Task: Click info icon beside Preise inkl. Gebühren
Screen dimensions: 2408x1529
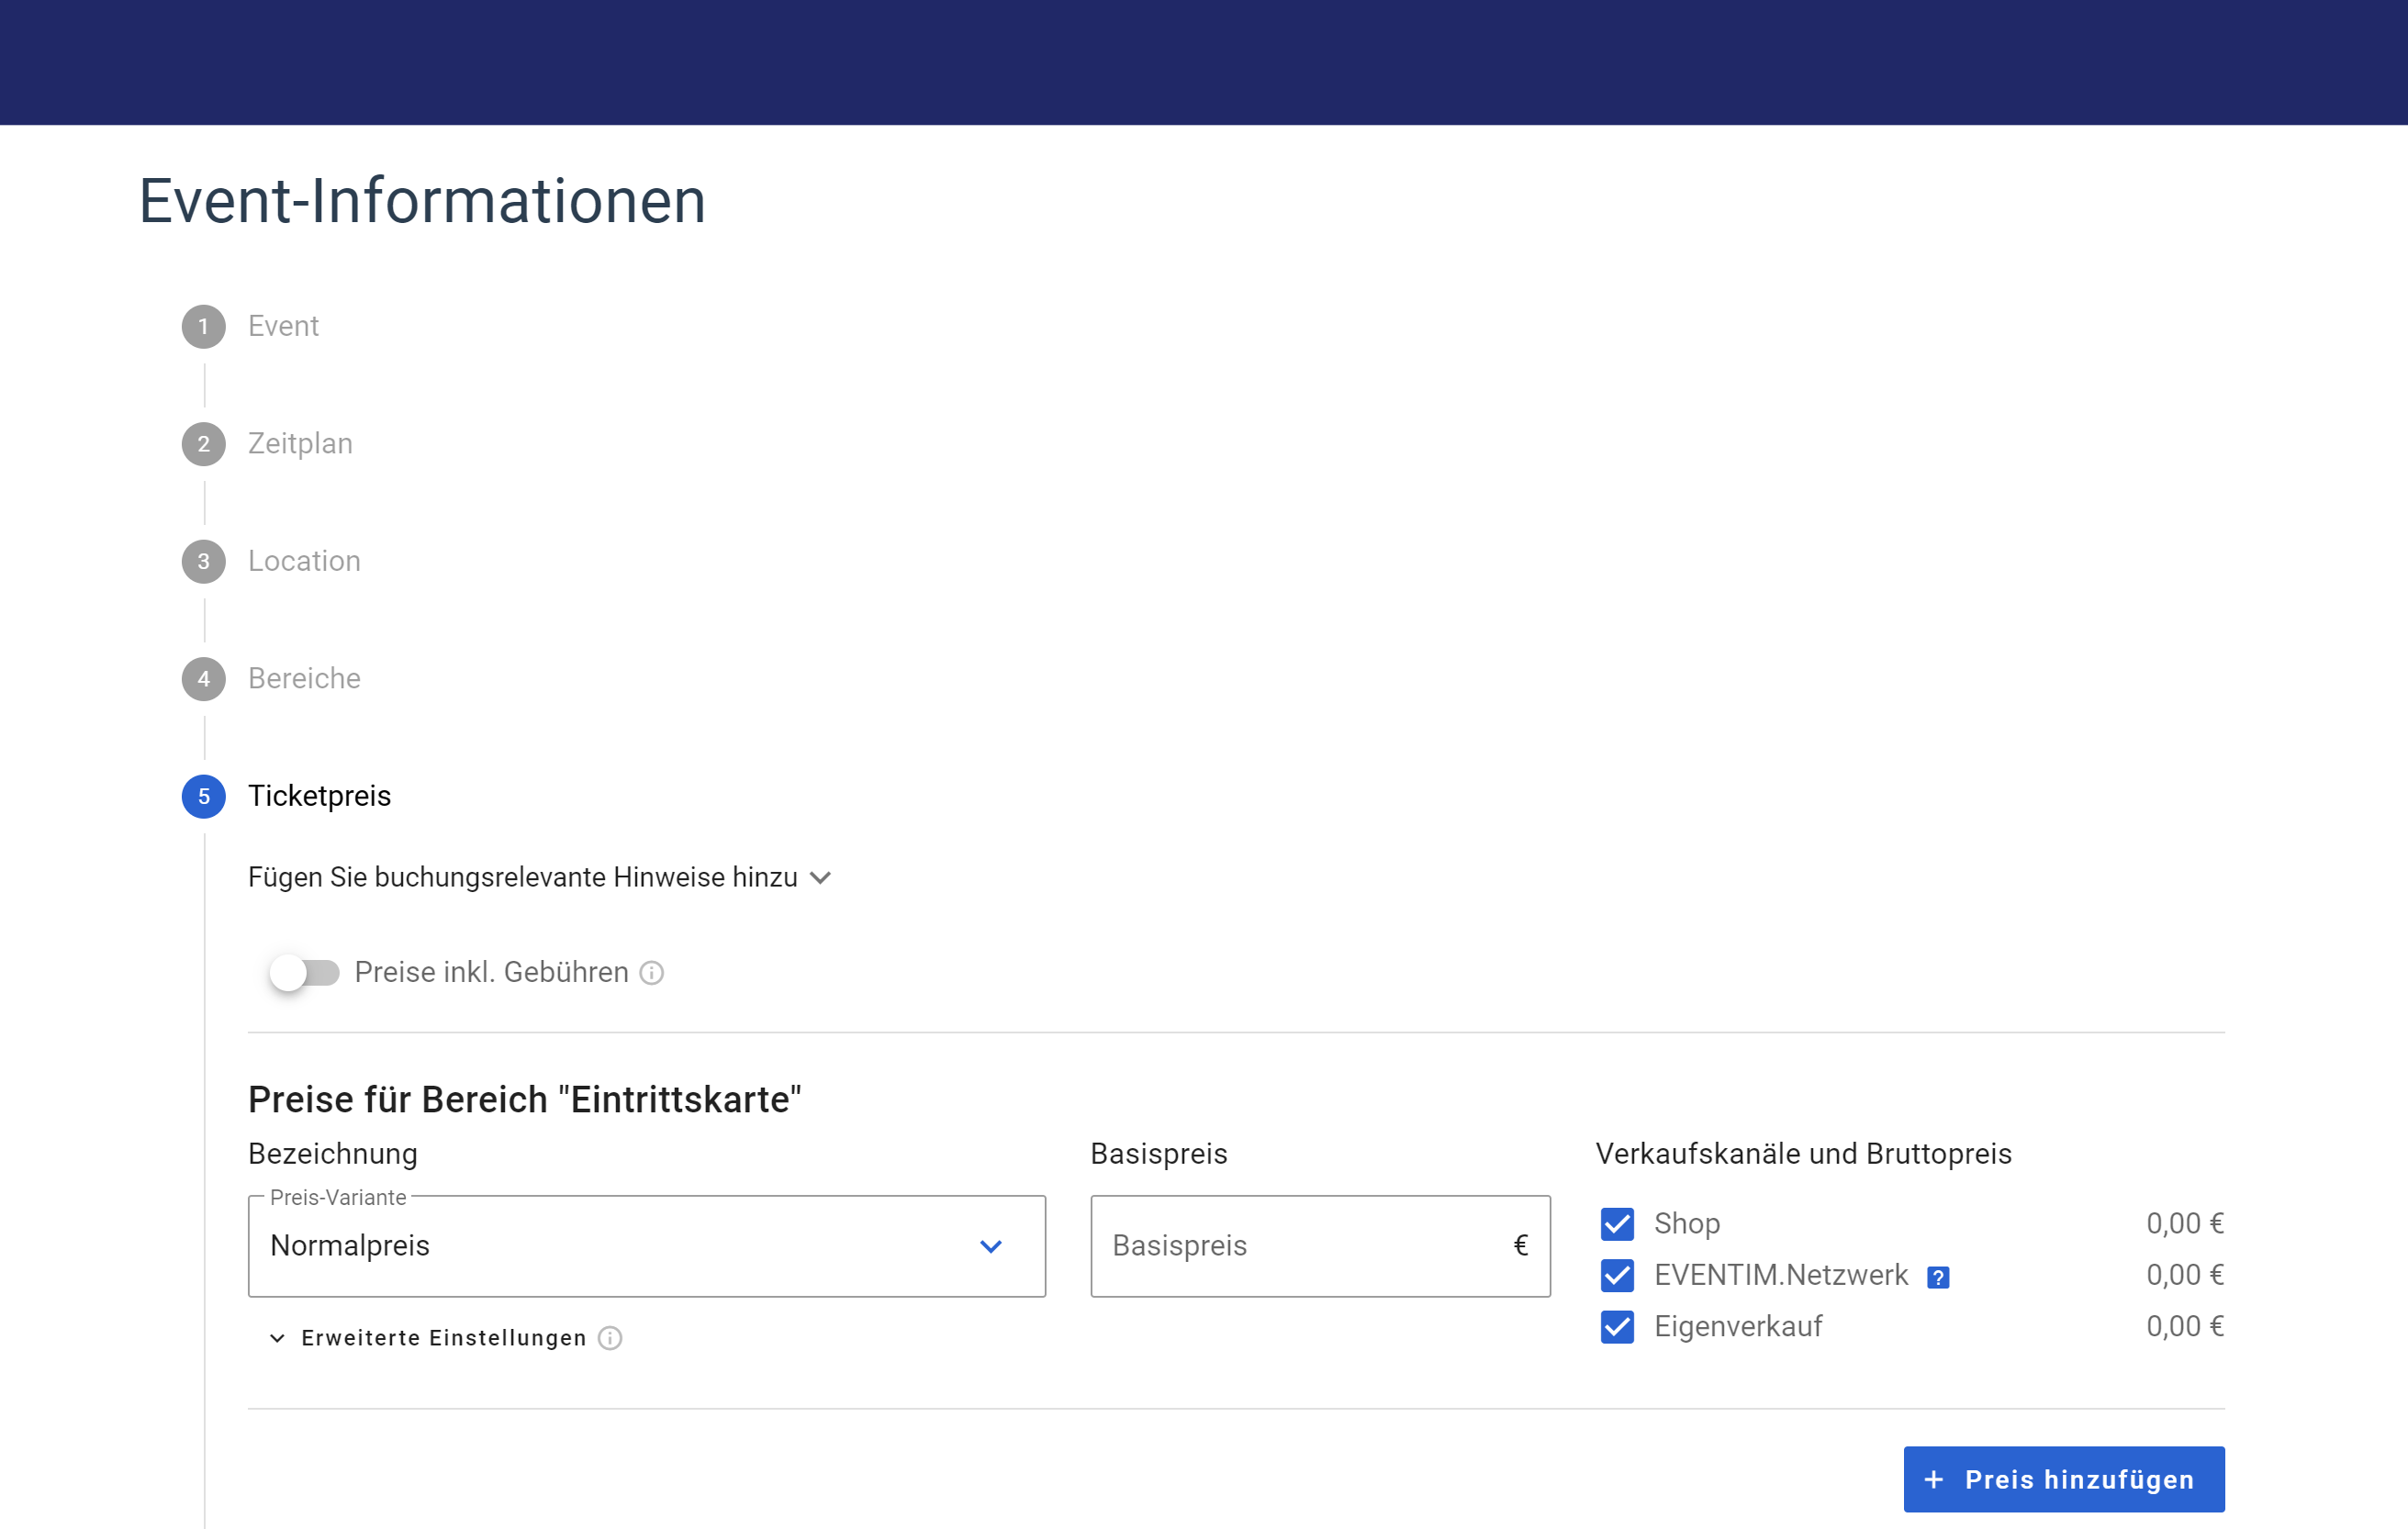Action: pyautogui.click(x=651, y=972)
